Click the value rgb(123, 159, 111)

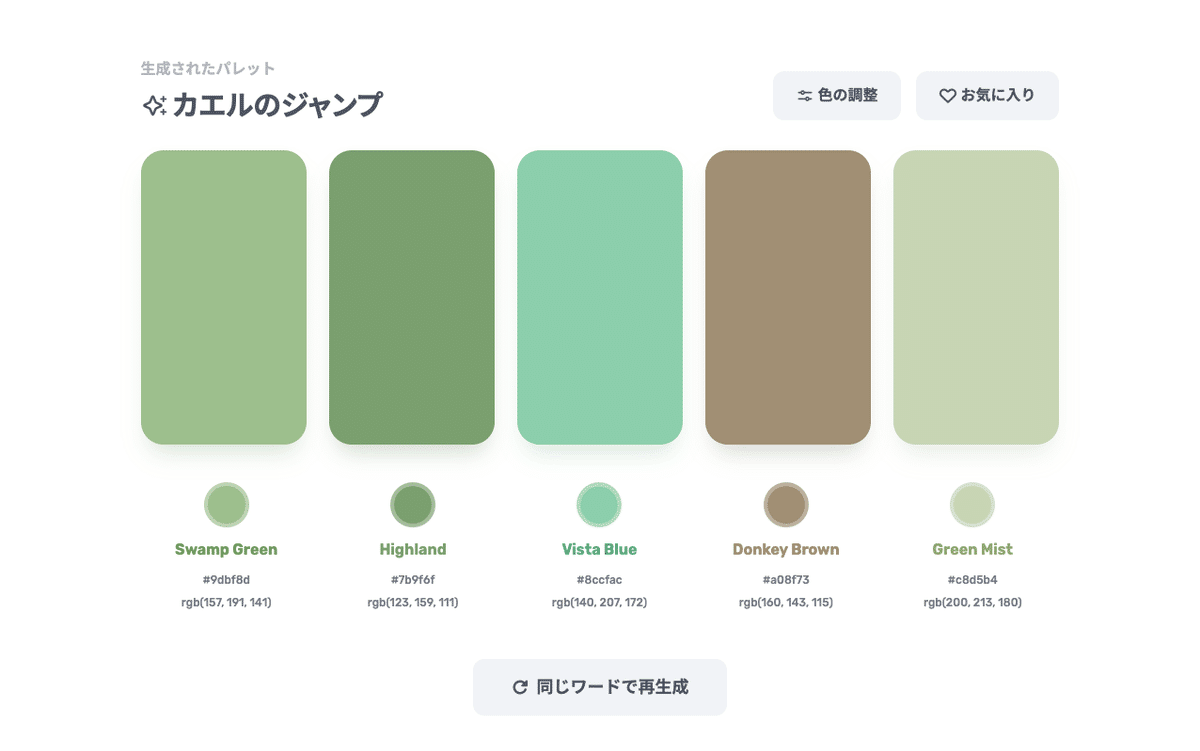(x=413, y=602)
